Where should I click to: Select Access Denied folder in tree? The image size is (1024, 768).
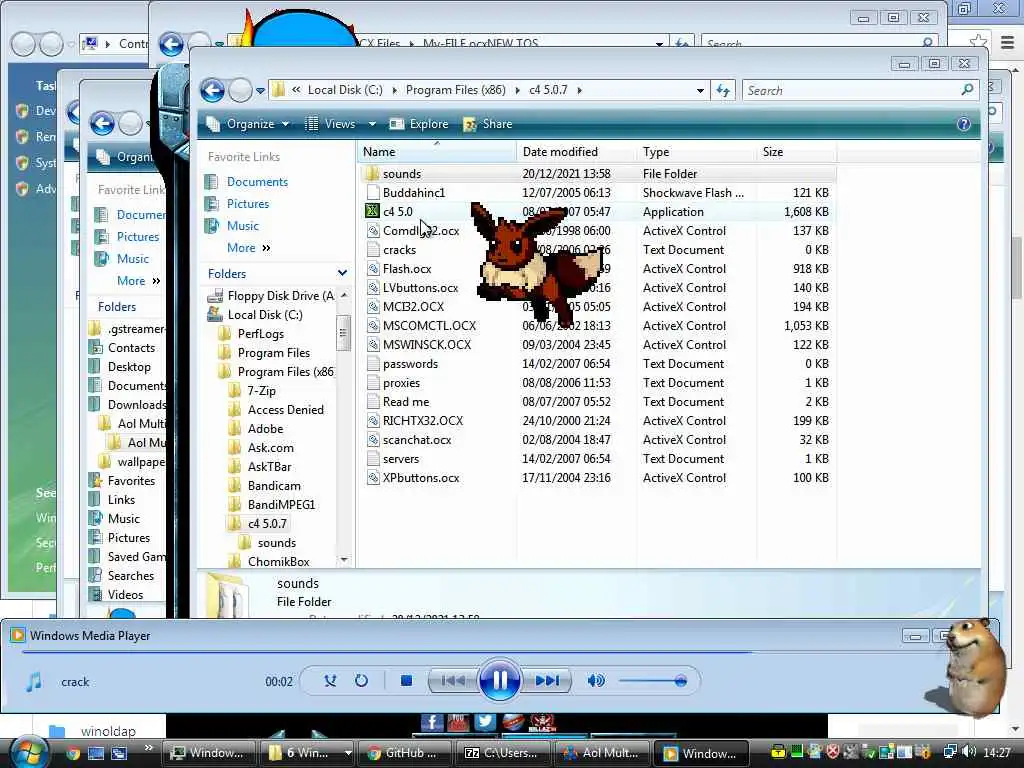(285, 409)
